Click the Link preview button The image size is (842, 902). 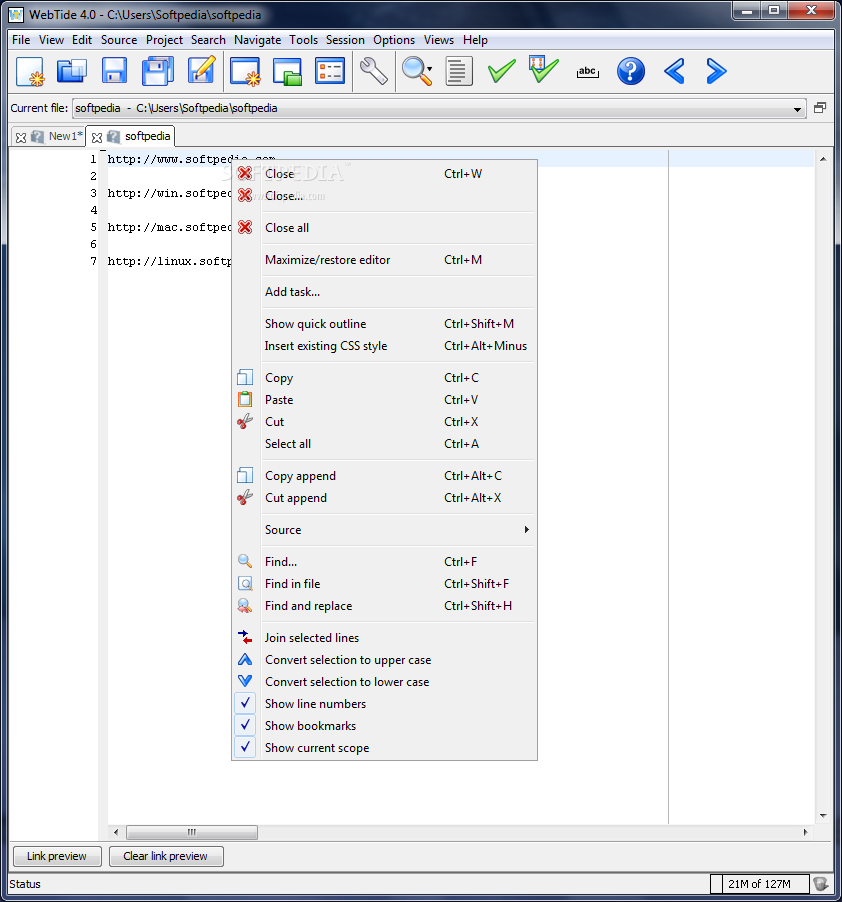57,856
